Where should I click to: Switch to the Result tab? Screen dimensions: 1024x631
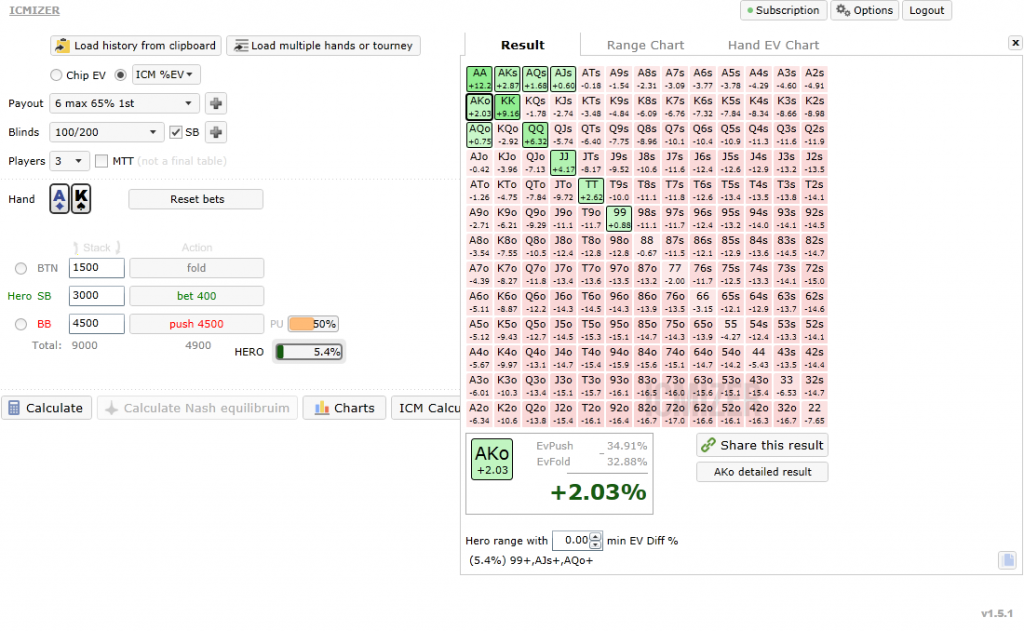click(x=522, y=45)
